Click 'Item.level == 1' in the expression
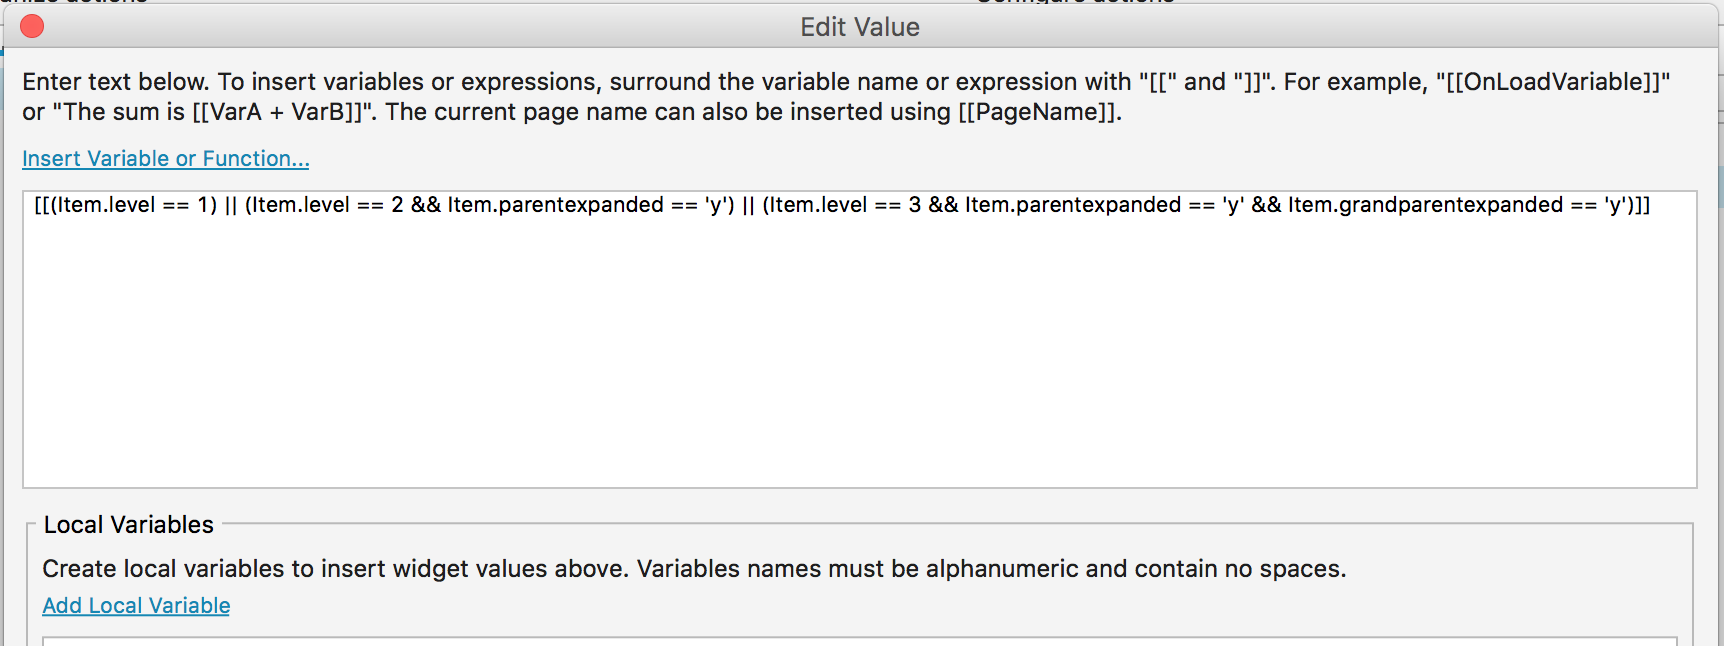The width and height of the screenshot is (1724, 646). click(135, 205)
